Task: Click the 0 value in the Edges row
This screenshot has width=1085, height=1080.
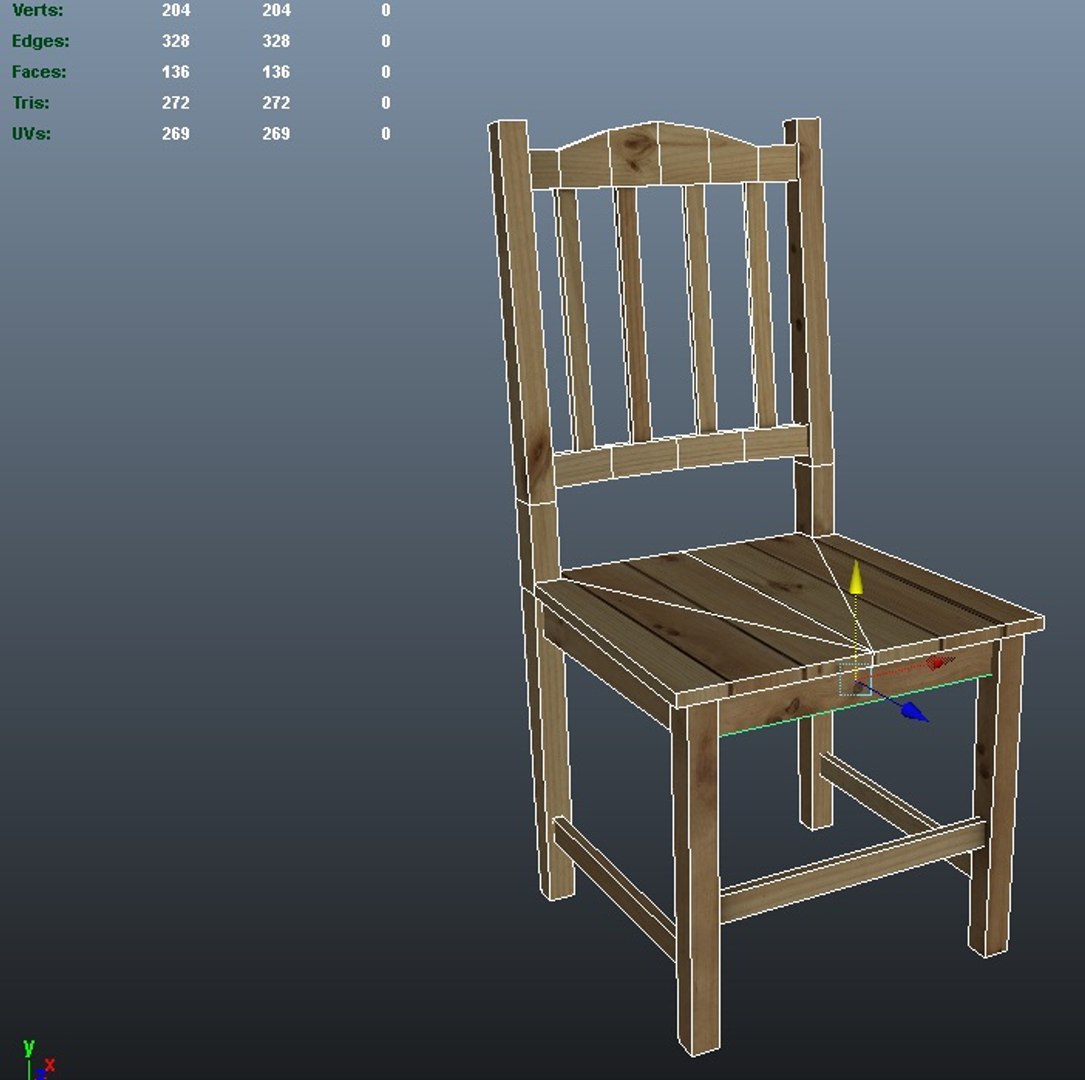Action: click(x=386, y=41)
